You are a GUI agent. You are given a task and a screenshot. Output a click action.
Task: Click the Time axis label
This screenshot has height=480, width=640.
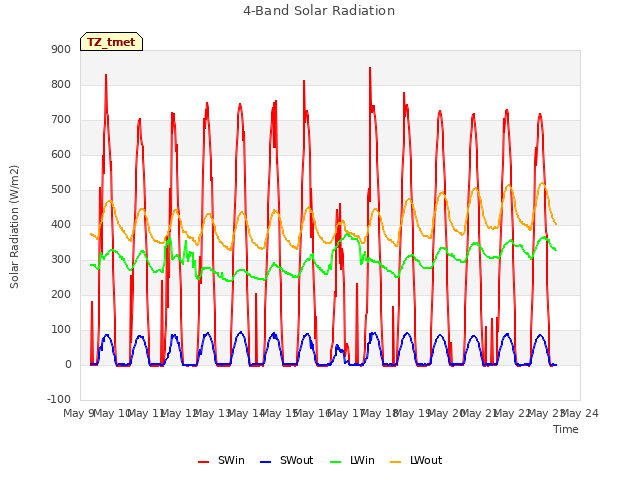(566, 429)
